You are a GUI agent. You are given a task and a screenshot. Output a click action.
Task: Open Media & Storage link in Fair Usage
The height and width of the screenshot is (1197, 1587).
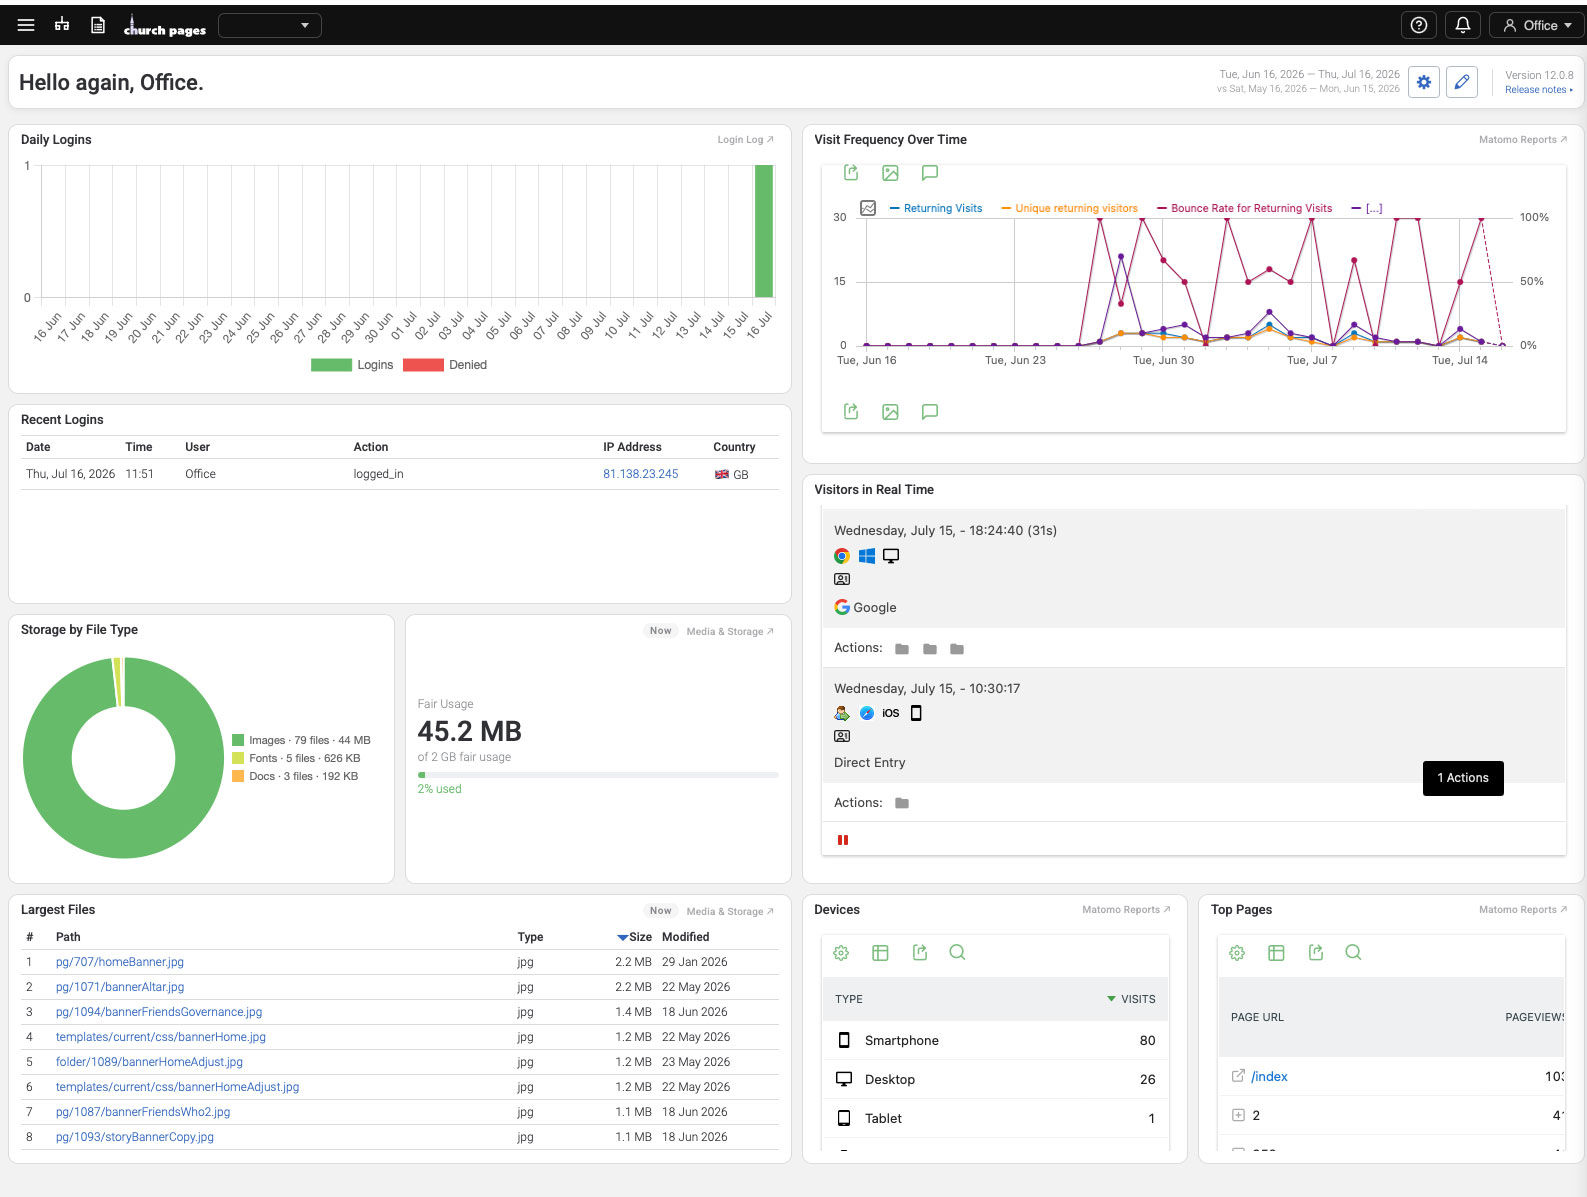[x=730, y=632]
